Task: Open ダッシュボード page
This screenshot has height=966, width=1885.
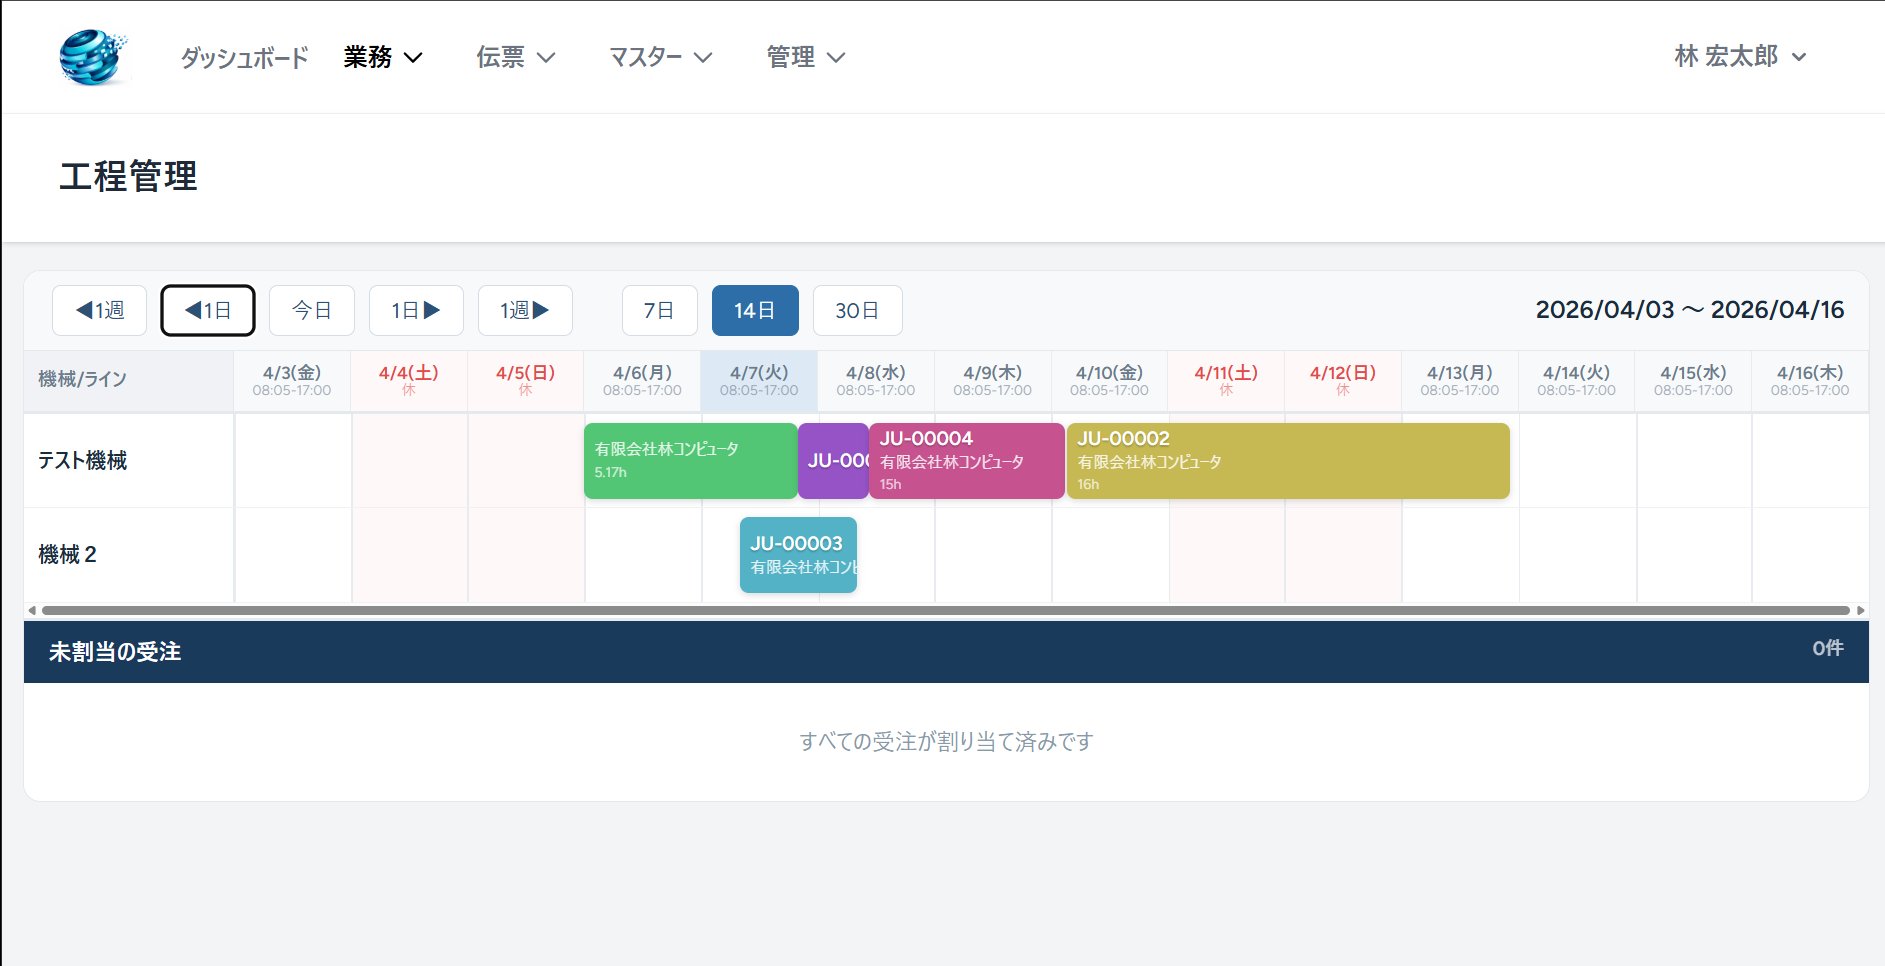Action: [244, 57]
